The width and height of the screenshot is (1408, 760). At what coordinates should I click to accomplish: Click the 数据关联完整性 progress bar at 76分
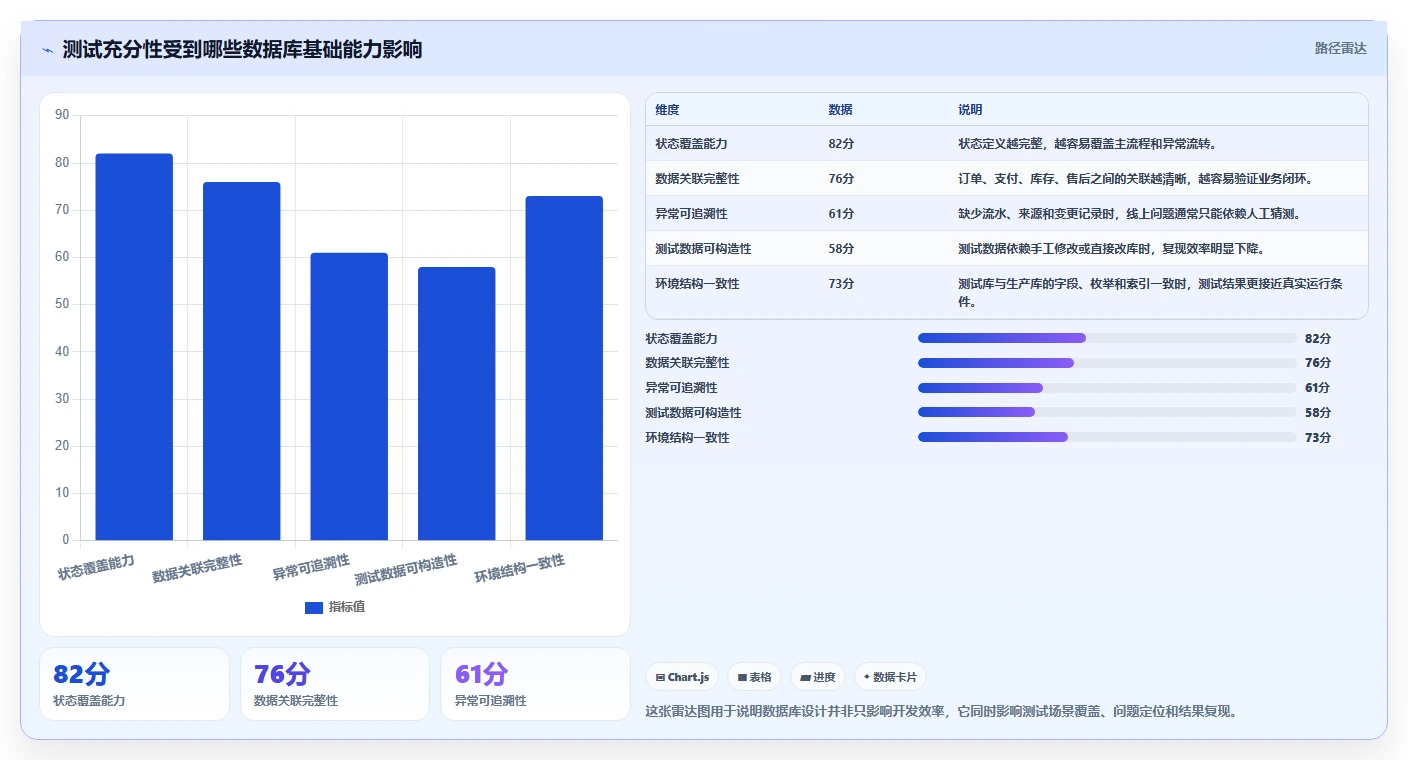pyautogui.click(x=1107, y=363)
